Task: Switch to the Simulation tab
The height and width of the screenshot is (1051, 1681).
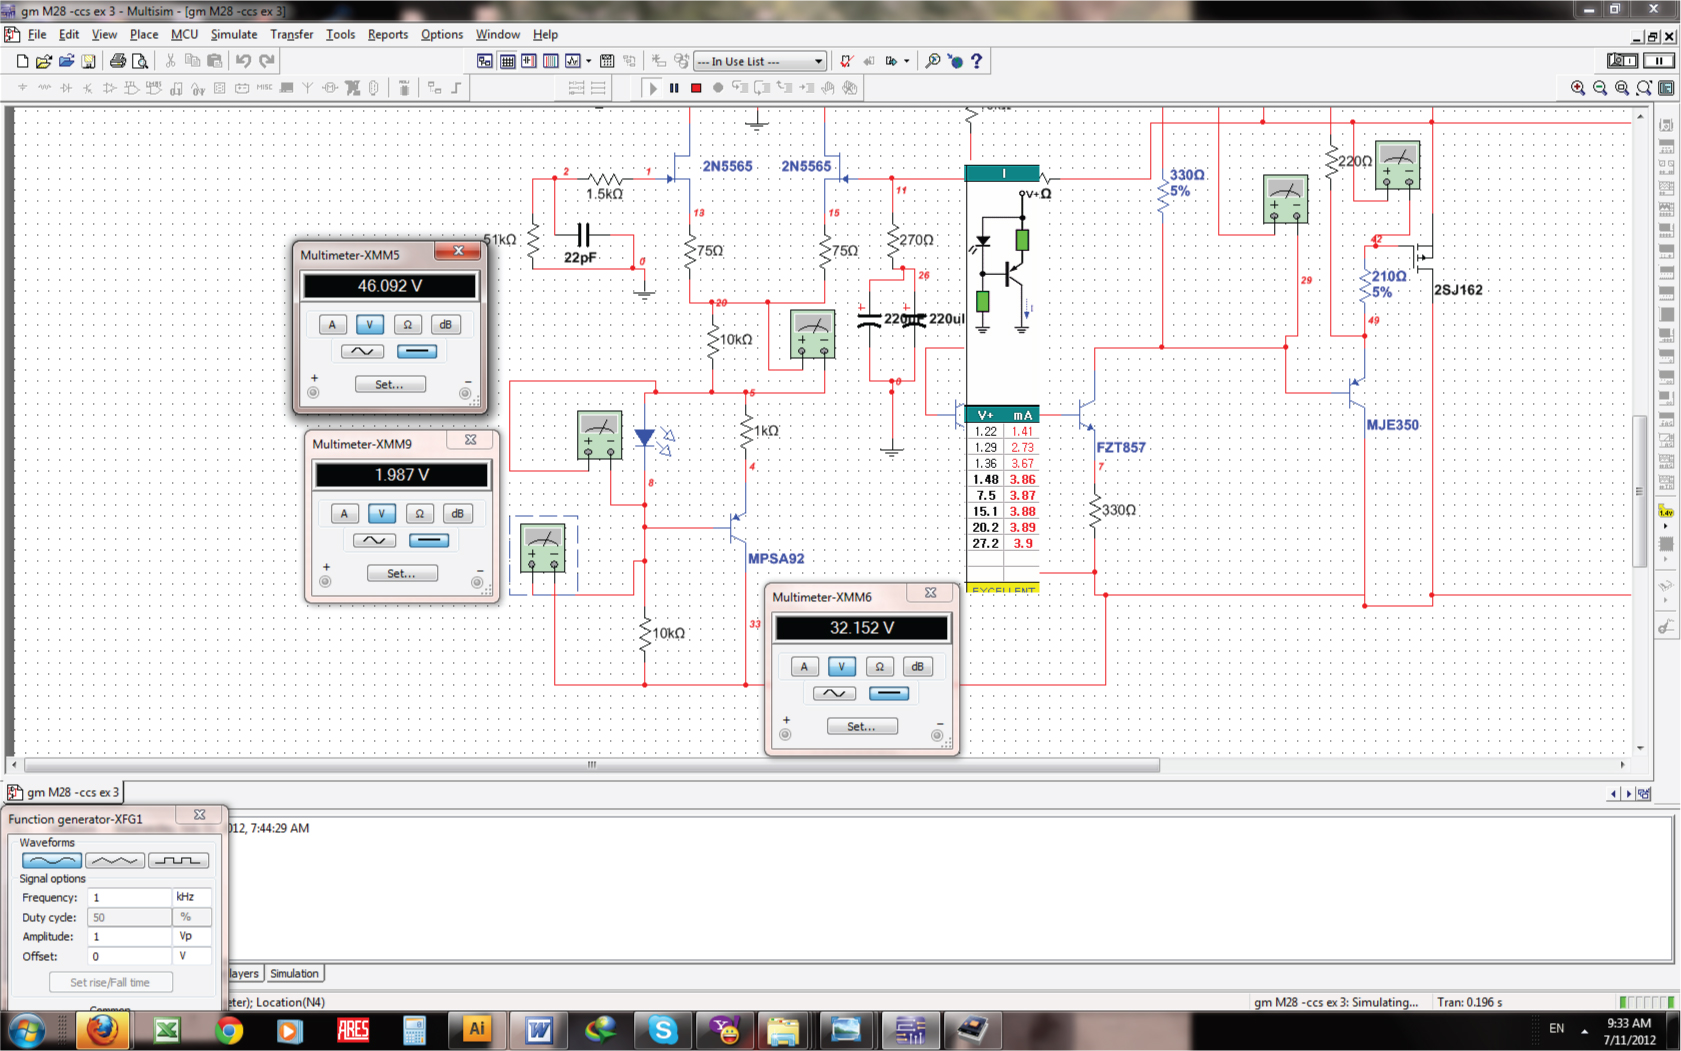Action: [294, 973]
